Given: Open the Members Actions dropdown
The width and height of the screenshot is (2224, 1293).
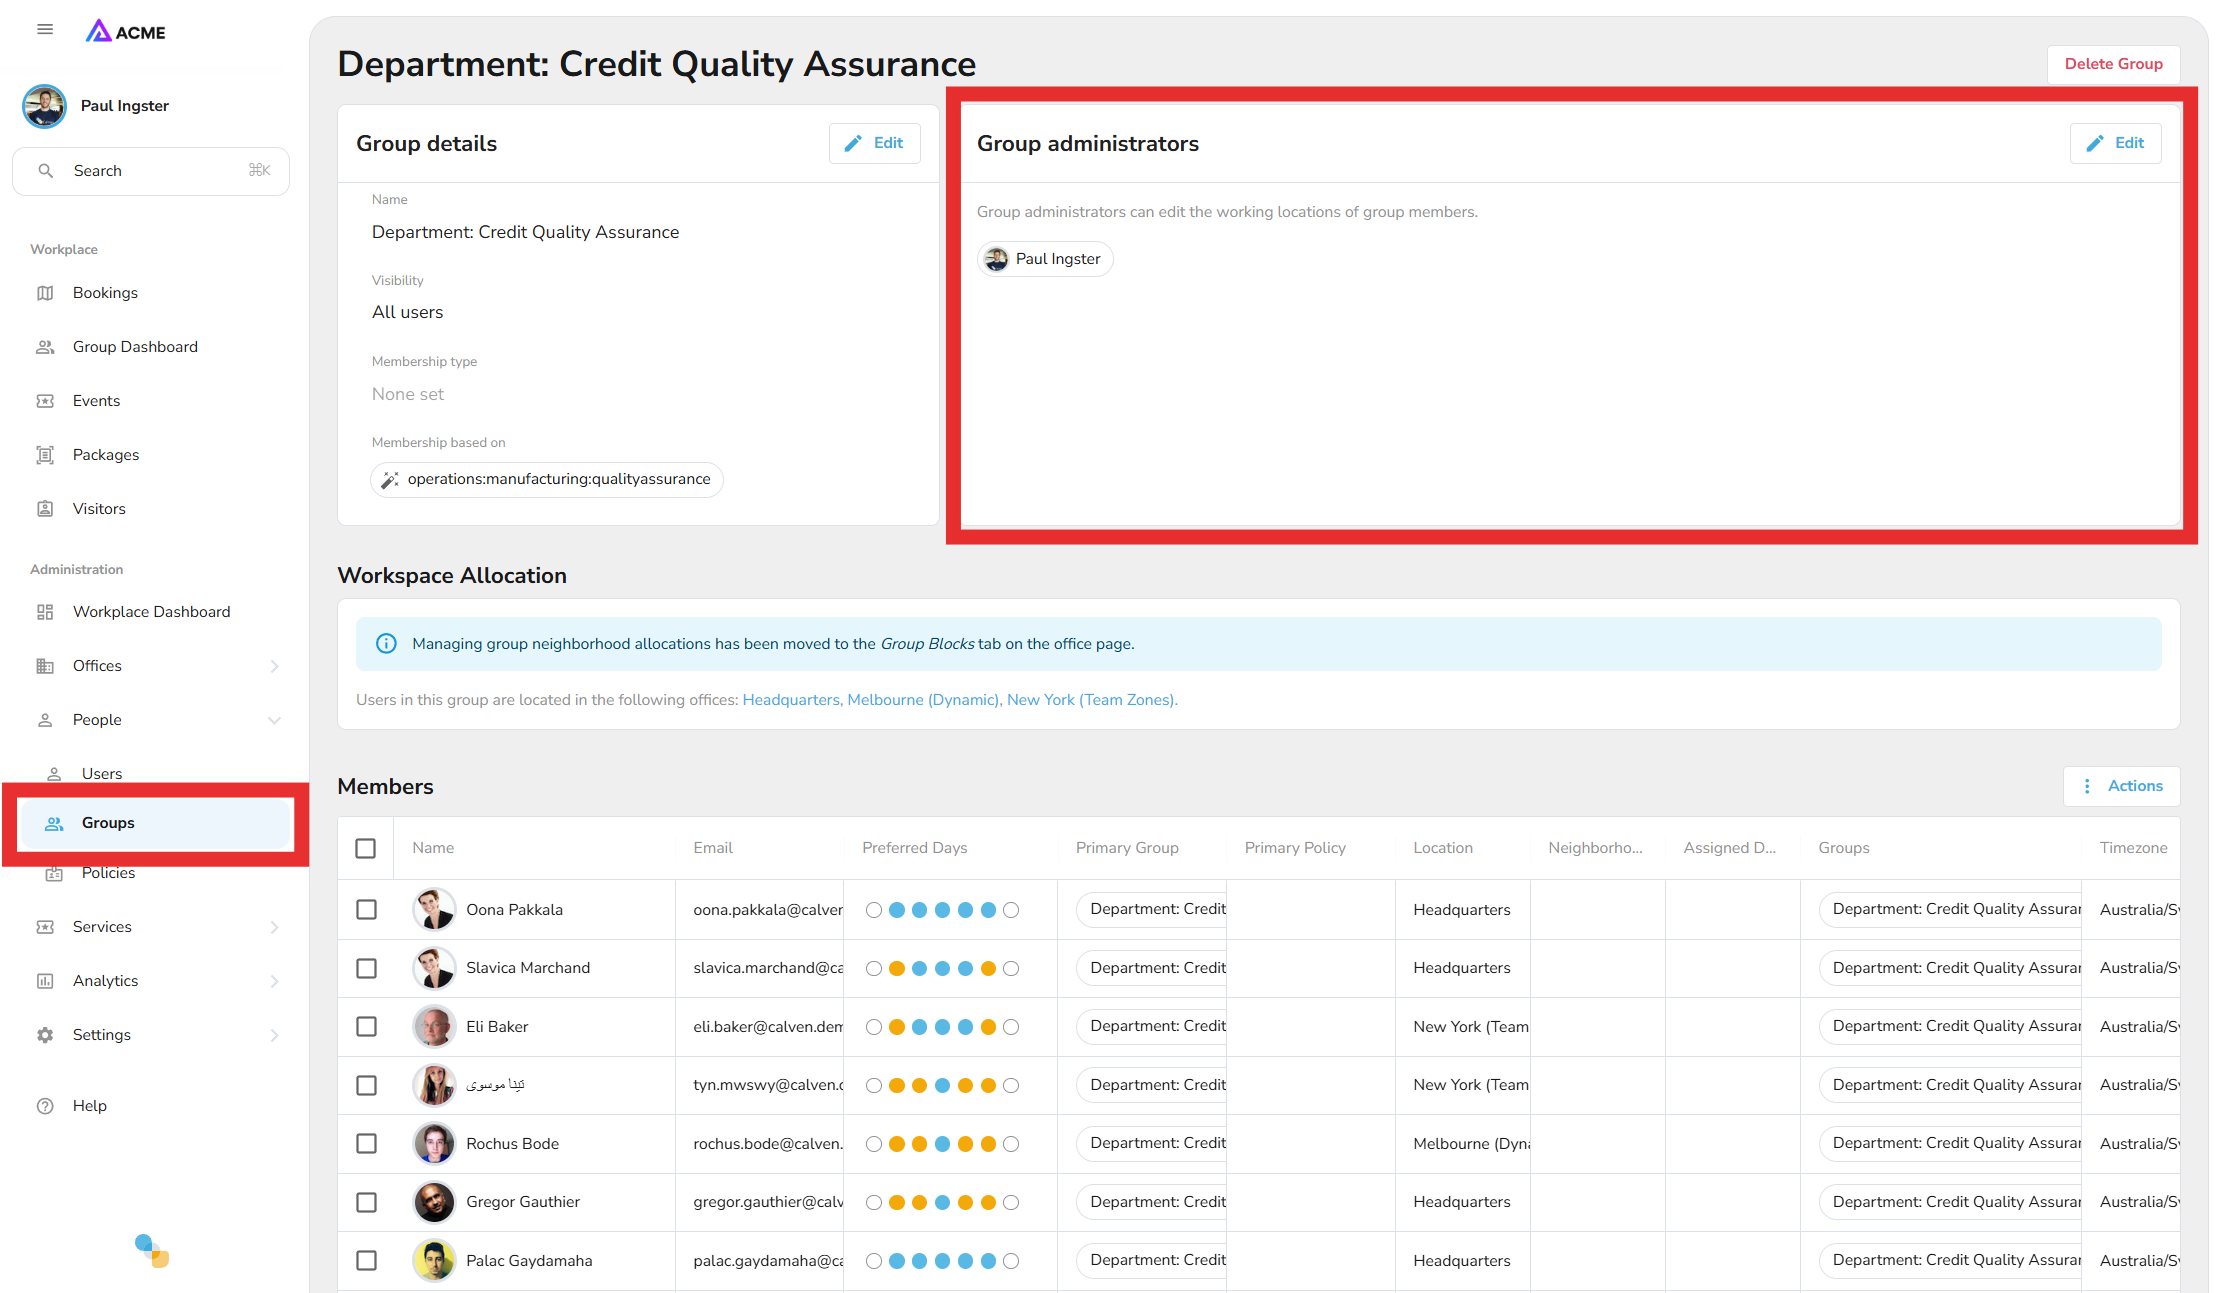Looking at the screenshot, I should tap(2122, 786).
